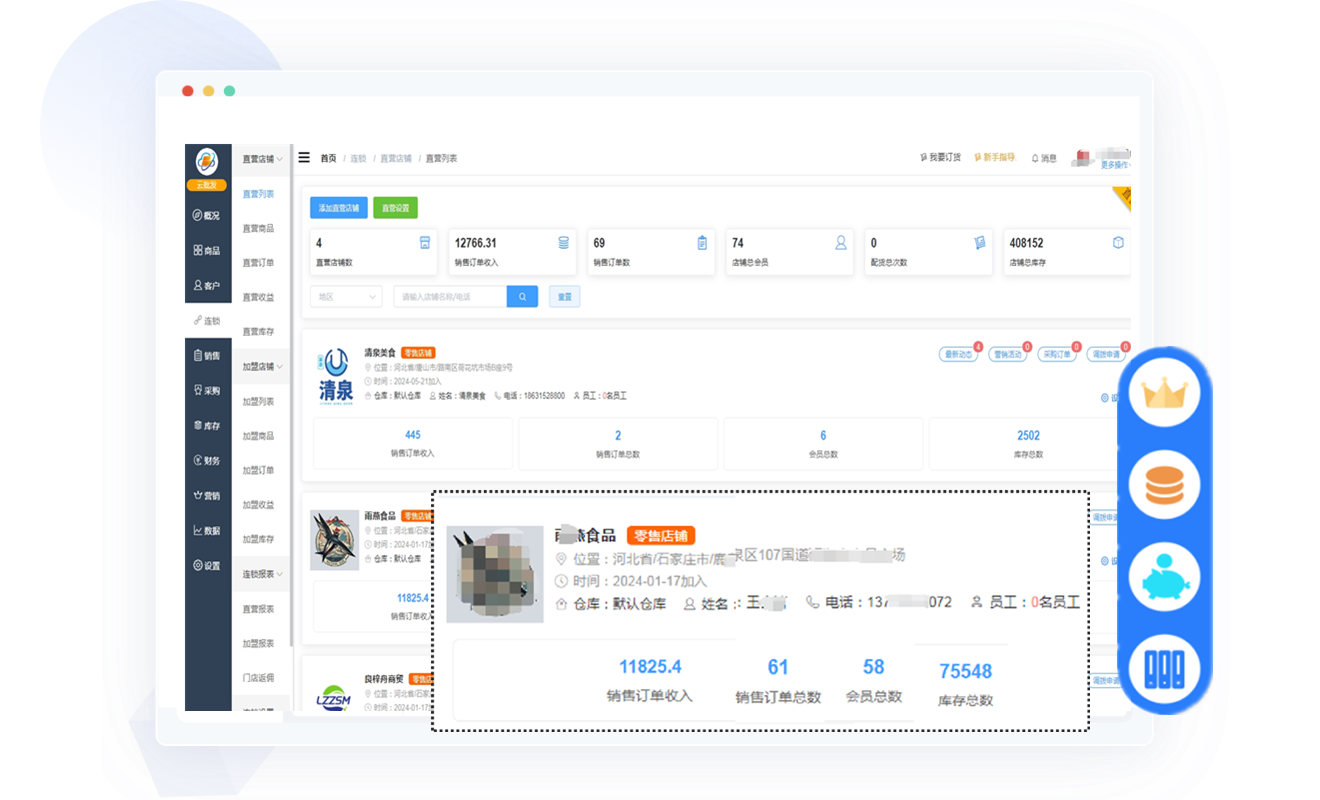This screenshot has width=1320, height=800.
Task: Open 数据 chart section in sidebar
Action: tap(207, 531)
